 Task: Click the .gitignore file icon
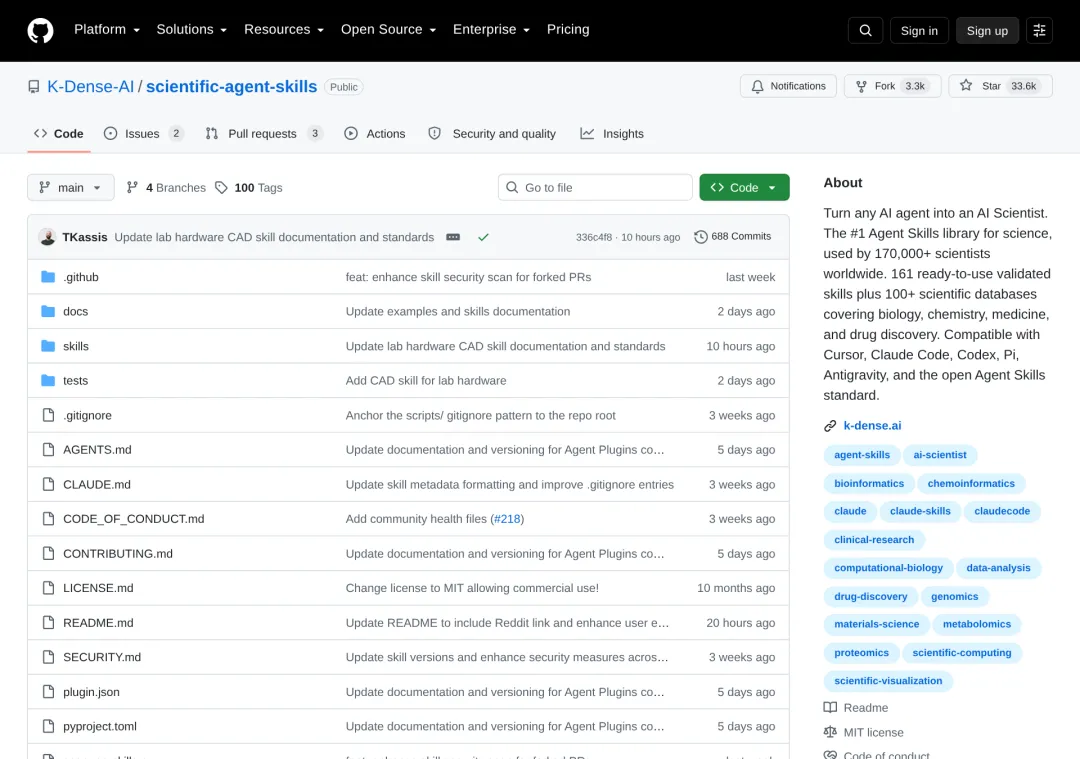pyautogui.click(x=48, y=415)
